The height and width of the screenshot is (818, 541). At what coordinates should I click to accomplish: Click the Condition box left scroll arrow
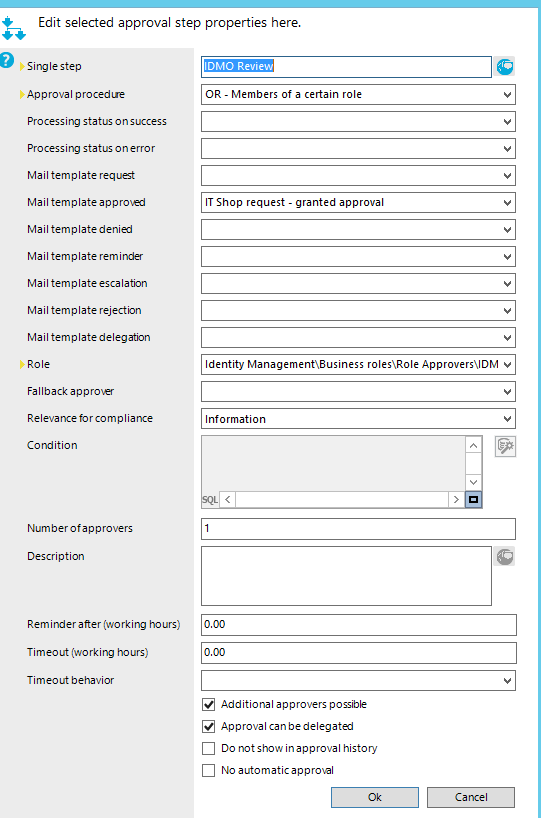click(x=227, y=500)
